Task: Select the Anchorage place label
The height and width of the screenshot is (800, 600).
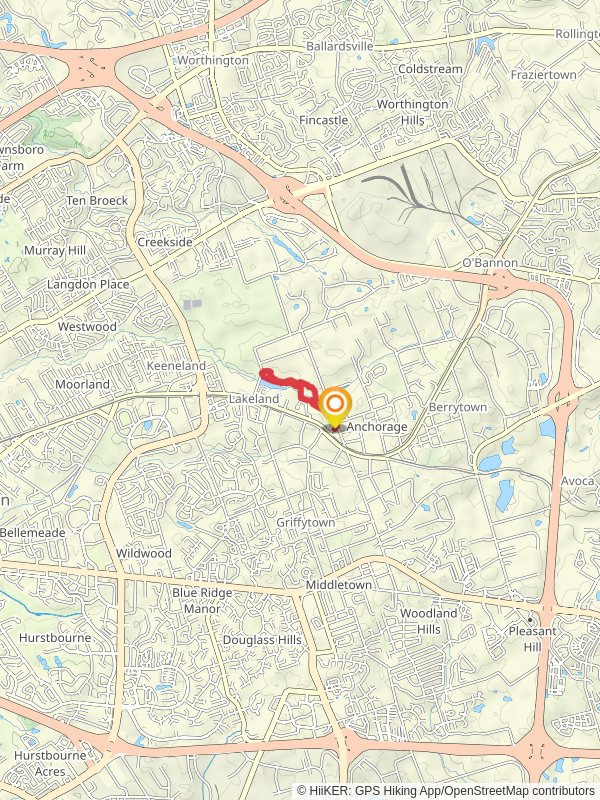Action: pos(377,426)
